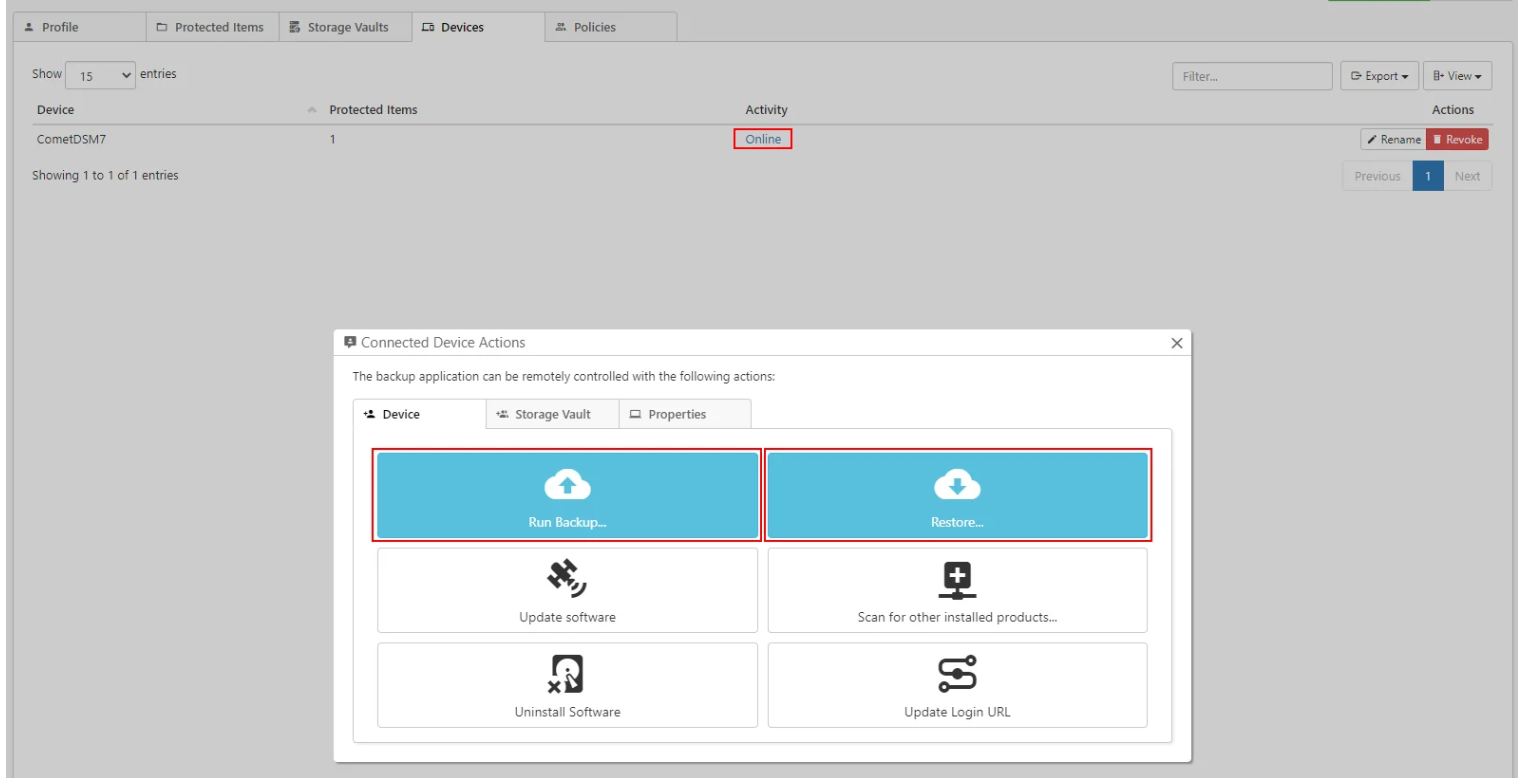Click the Filter input field
Screen dimensions: 1518x778
pos(1253,76)
